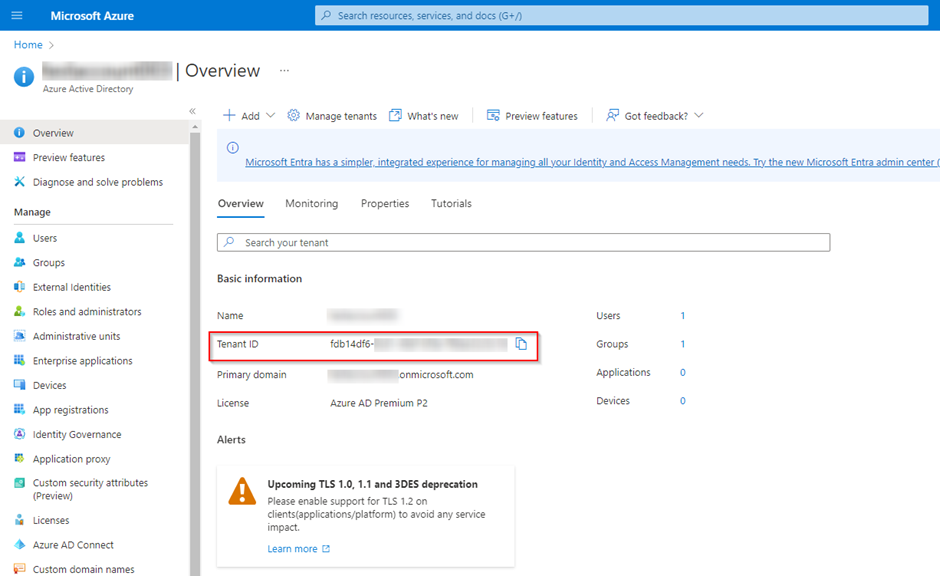This screenshot has width=940, height=576.
Task: Click the Azure AD Connect icon
Action: (x=19, y=544)
